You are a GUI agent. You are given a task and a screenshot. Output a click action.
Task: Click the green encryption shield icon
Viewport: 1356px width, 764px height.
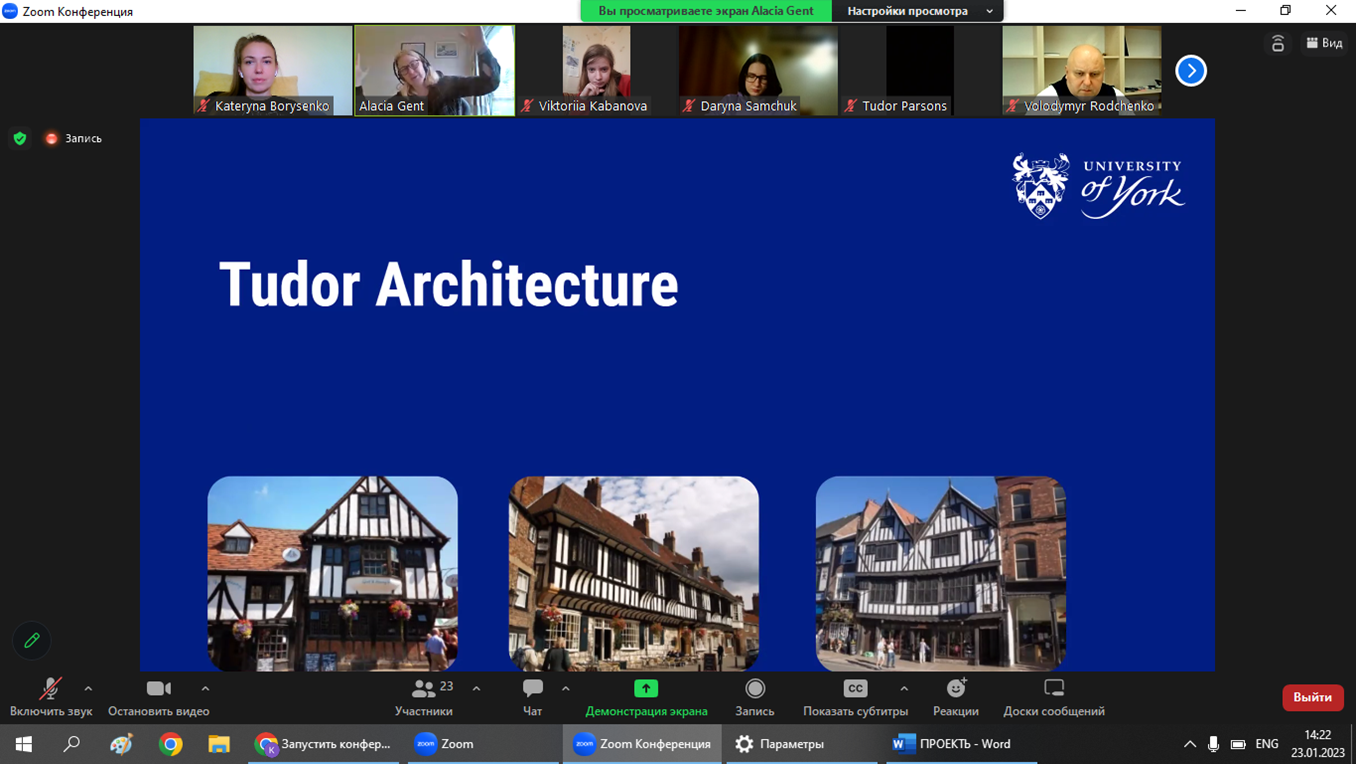(20, 139)
